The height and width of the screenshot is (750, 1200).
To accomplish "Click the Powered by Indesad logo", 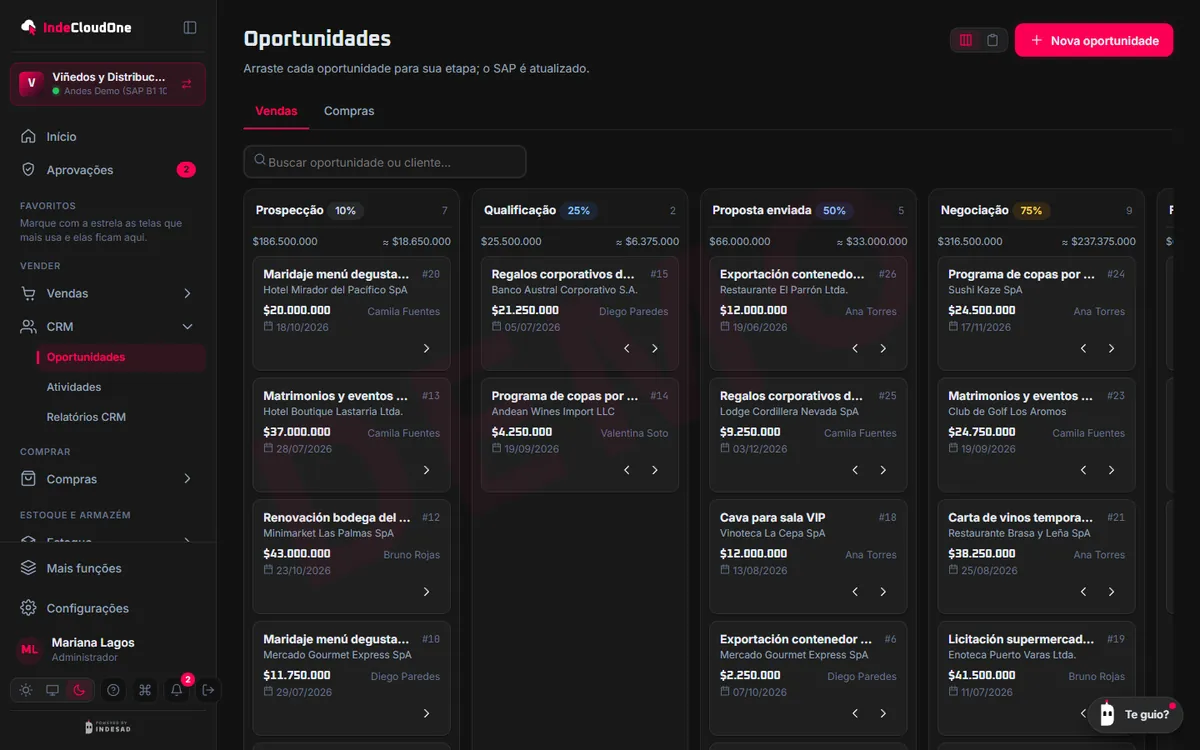I will pos(108,727).
